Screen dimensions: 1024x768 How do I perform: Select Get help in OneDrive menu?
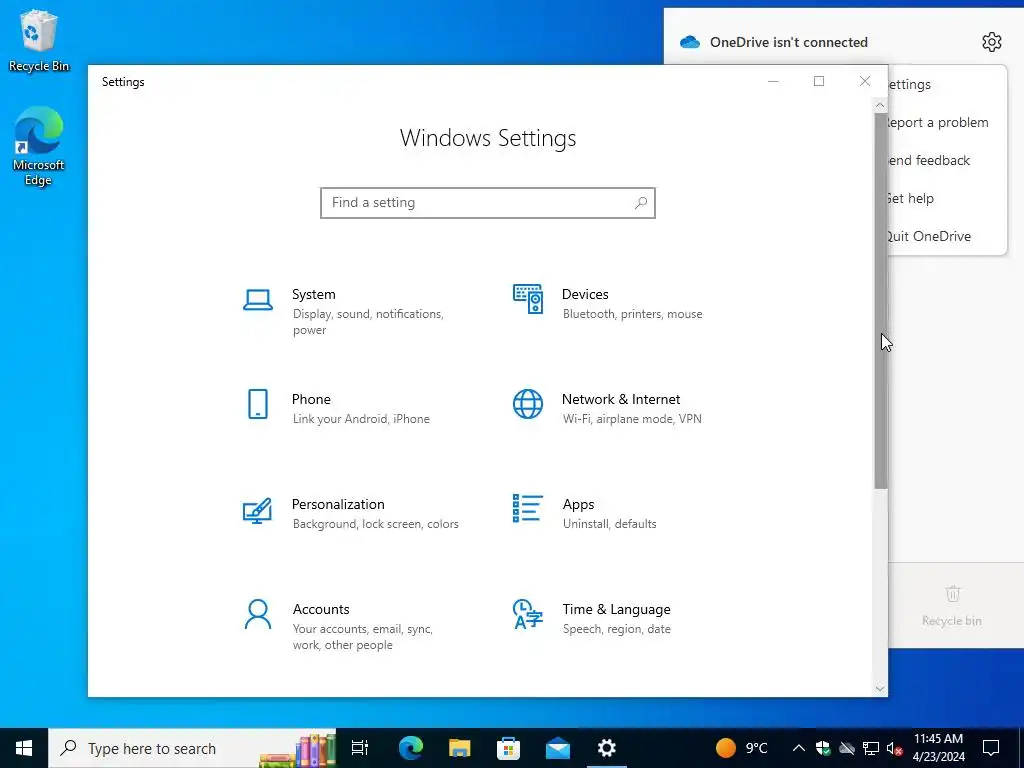click(947, 198)
